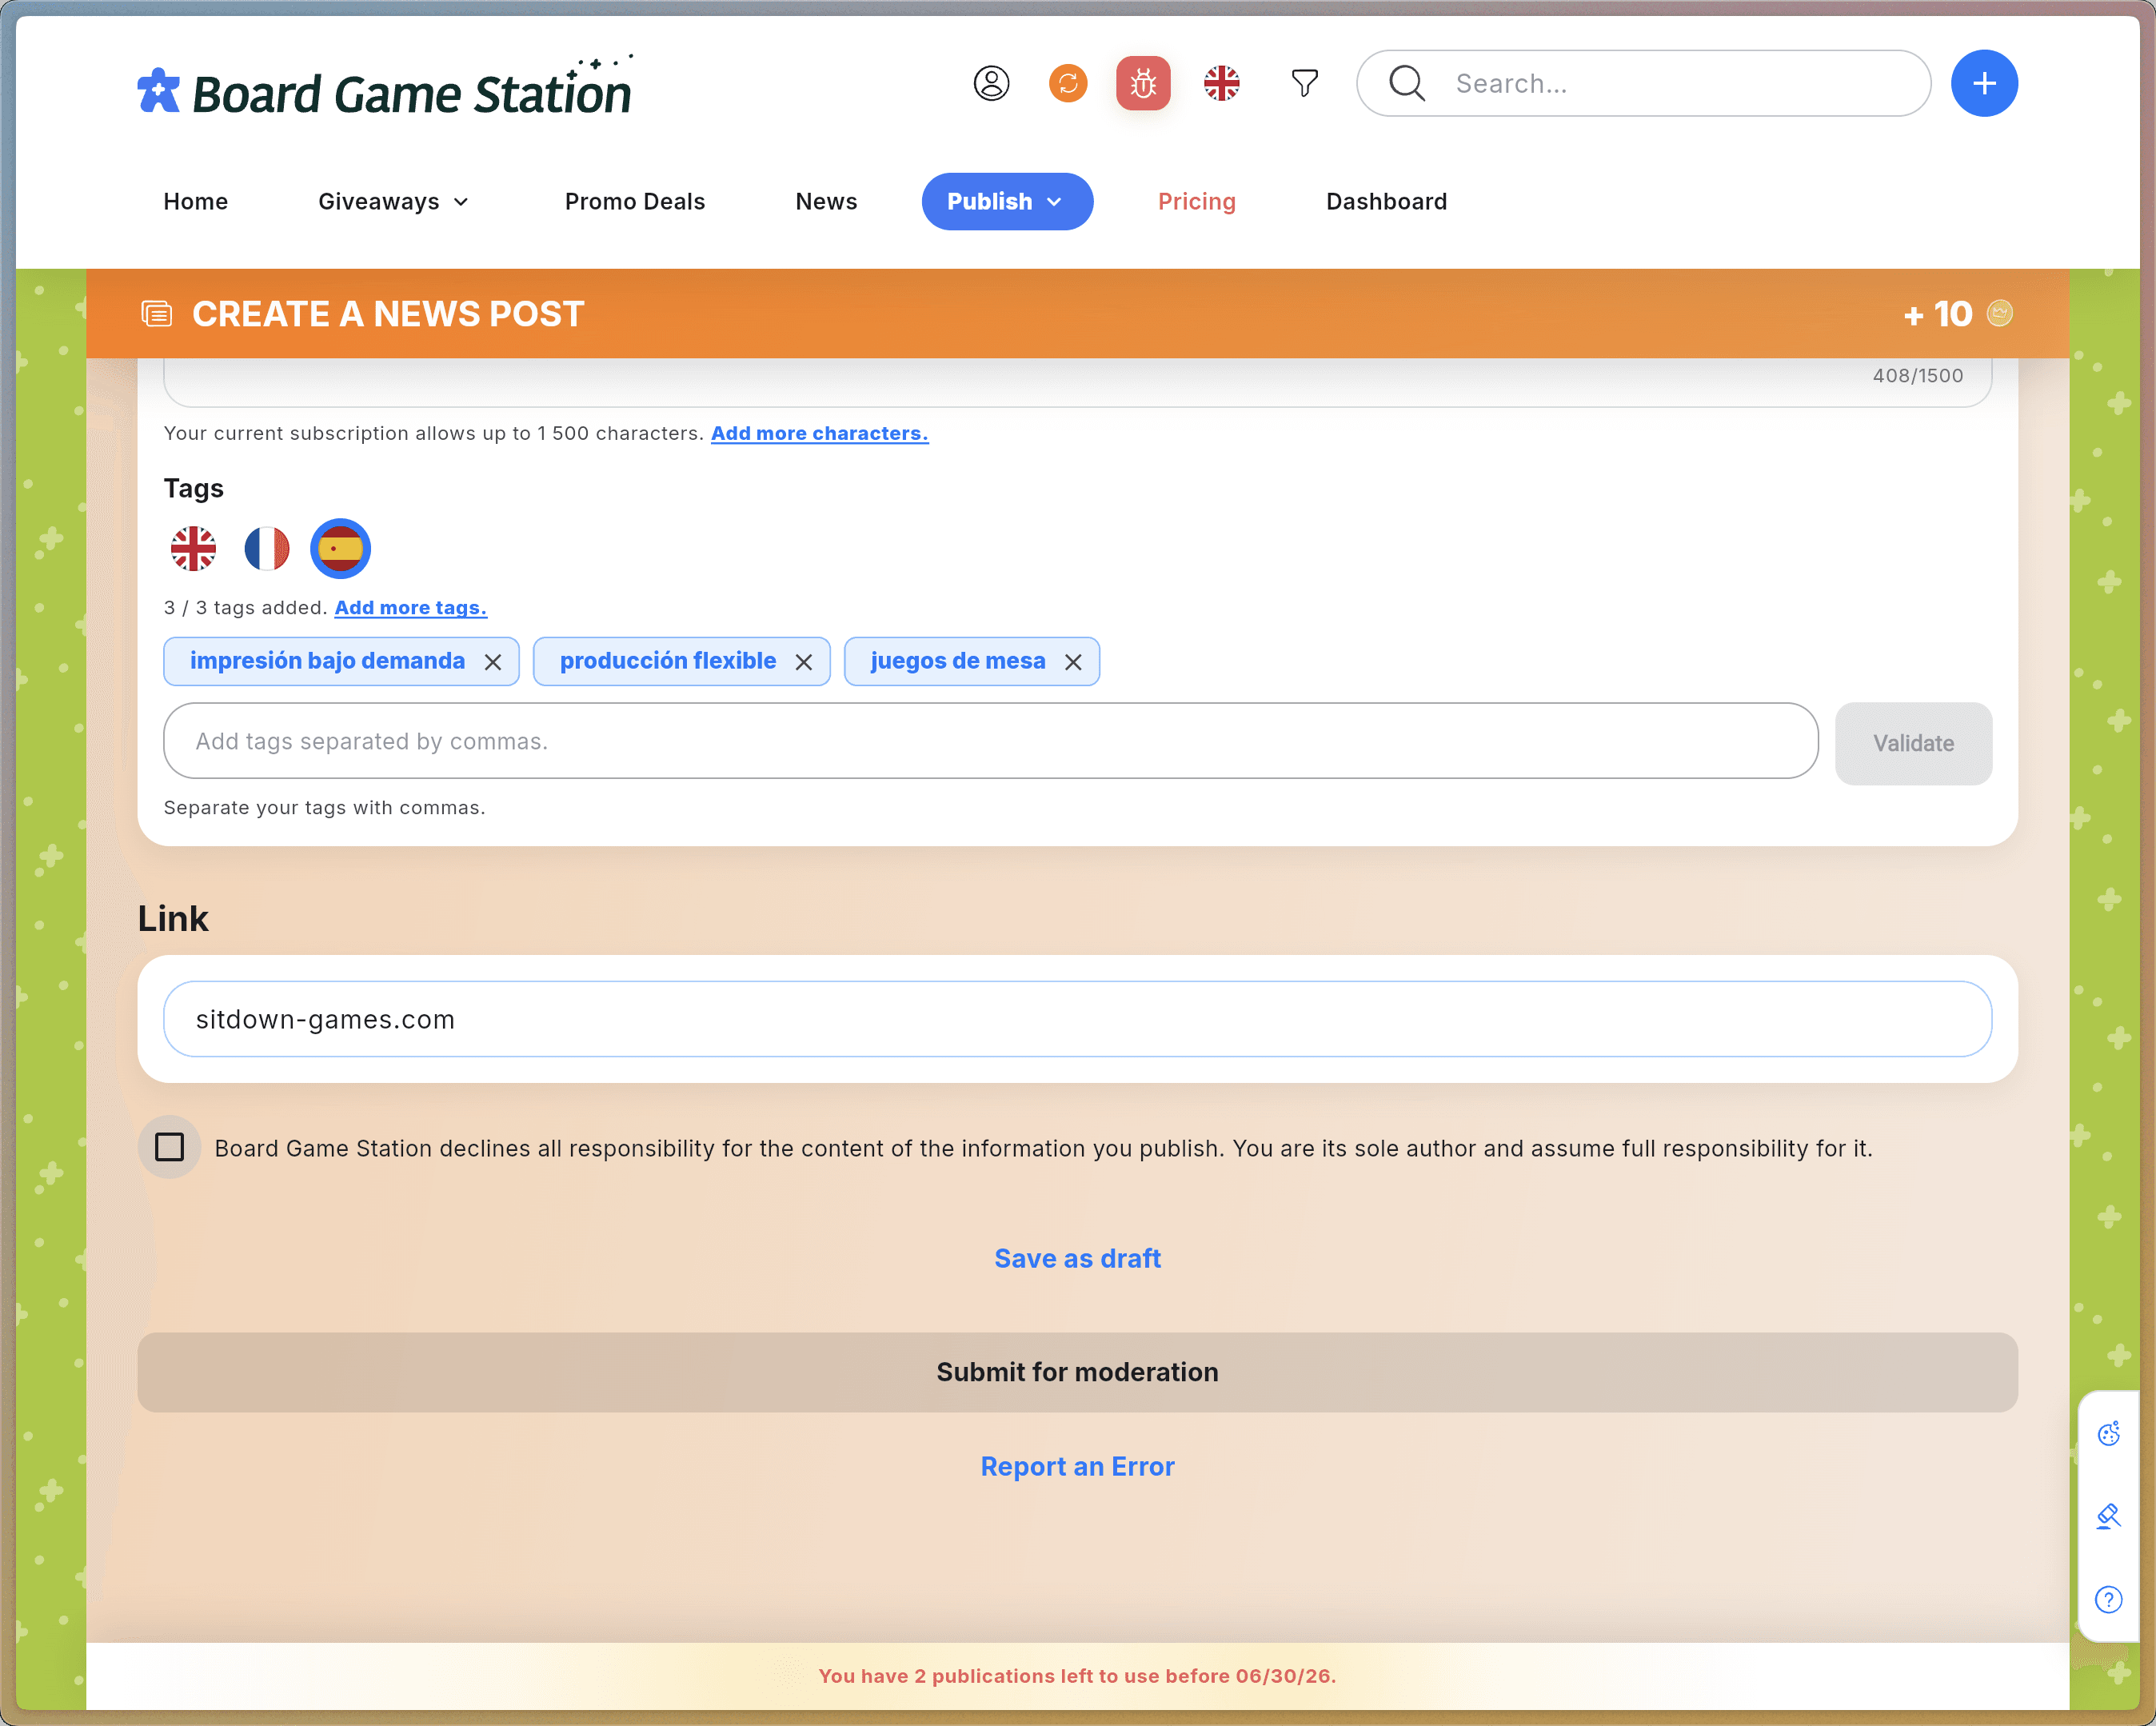Select the English flag tag language
This screenshot has width=2156, height=1726.
click(193, 548)
